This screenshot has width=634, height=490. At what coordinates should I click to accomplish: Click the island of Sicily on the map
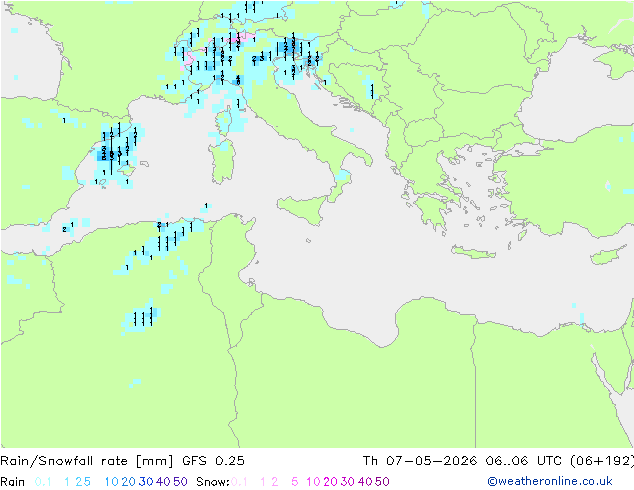[x=304, y=208]
